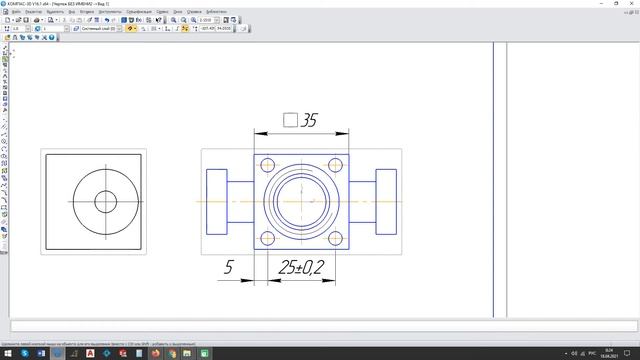The height and width of the screenshot is (360, 640).
Task: Toggle global snaps button
Action: click(x=130, y=29)
